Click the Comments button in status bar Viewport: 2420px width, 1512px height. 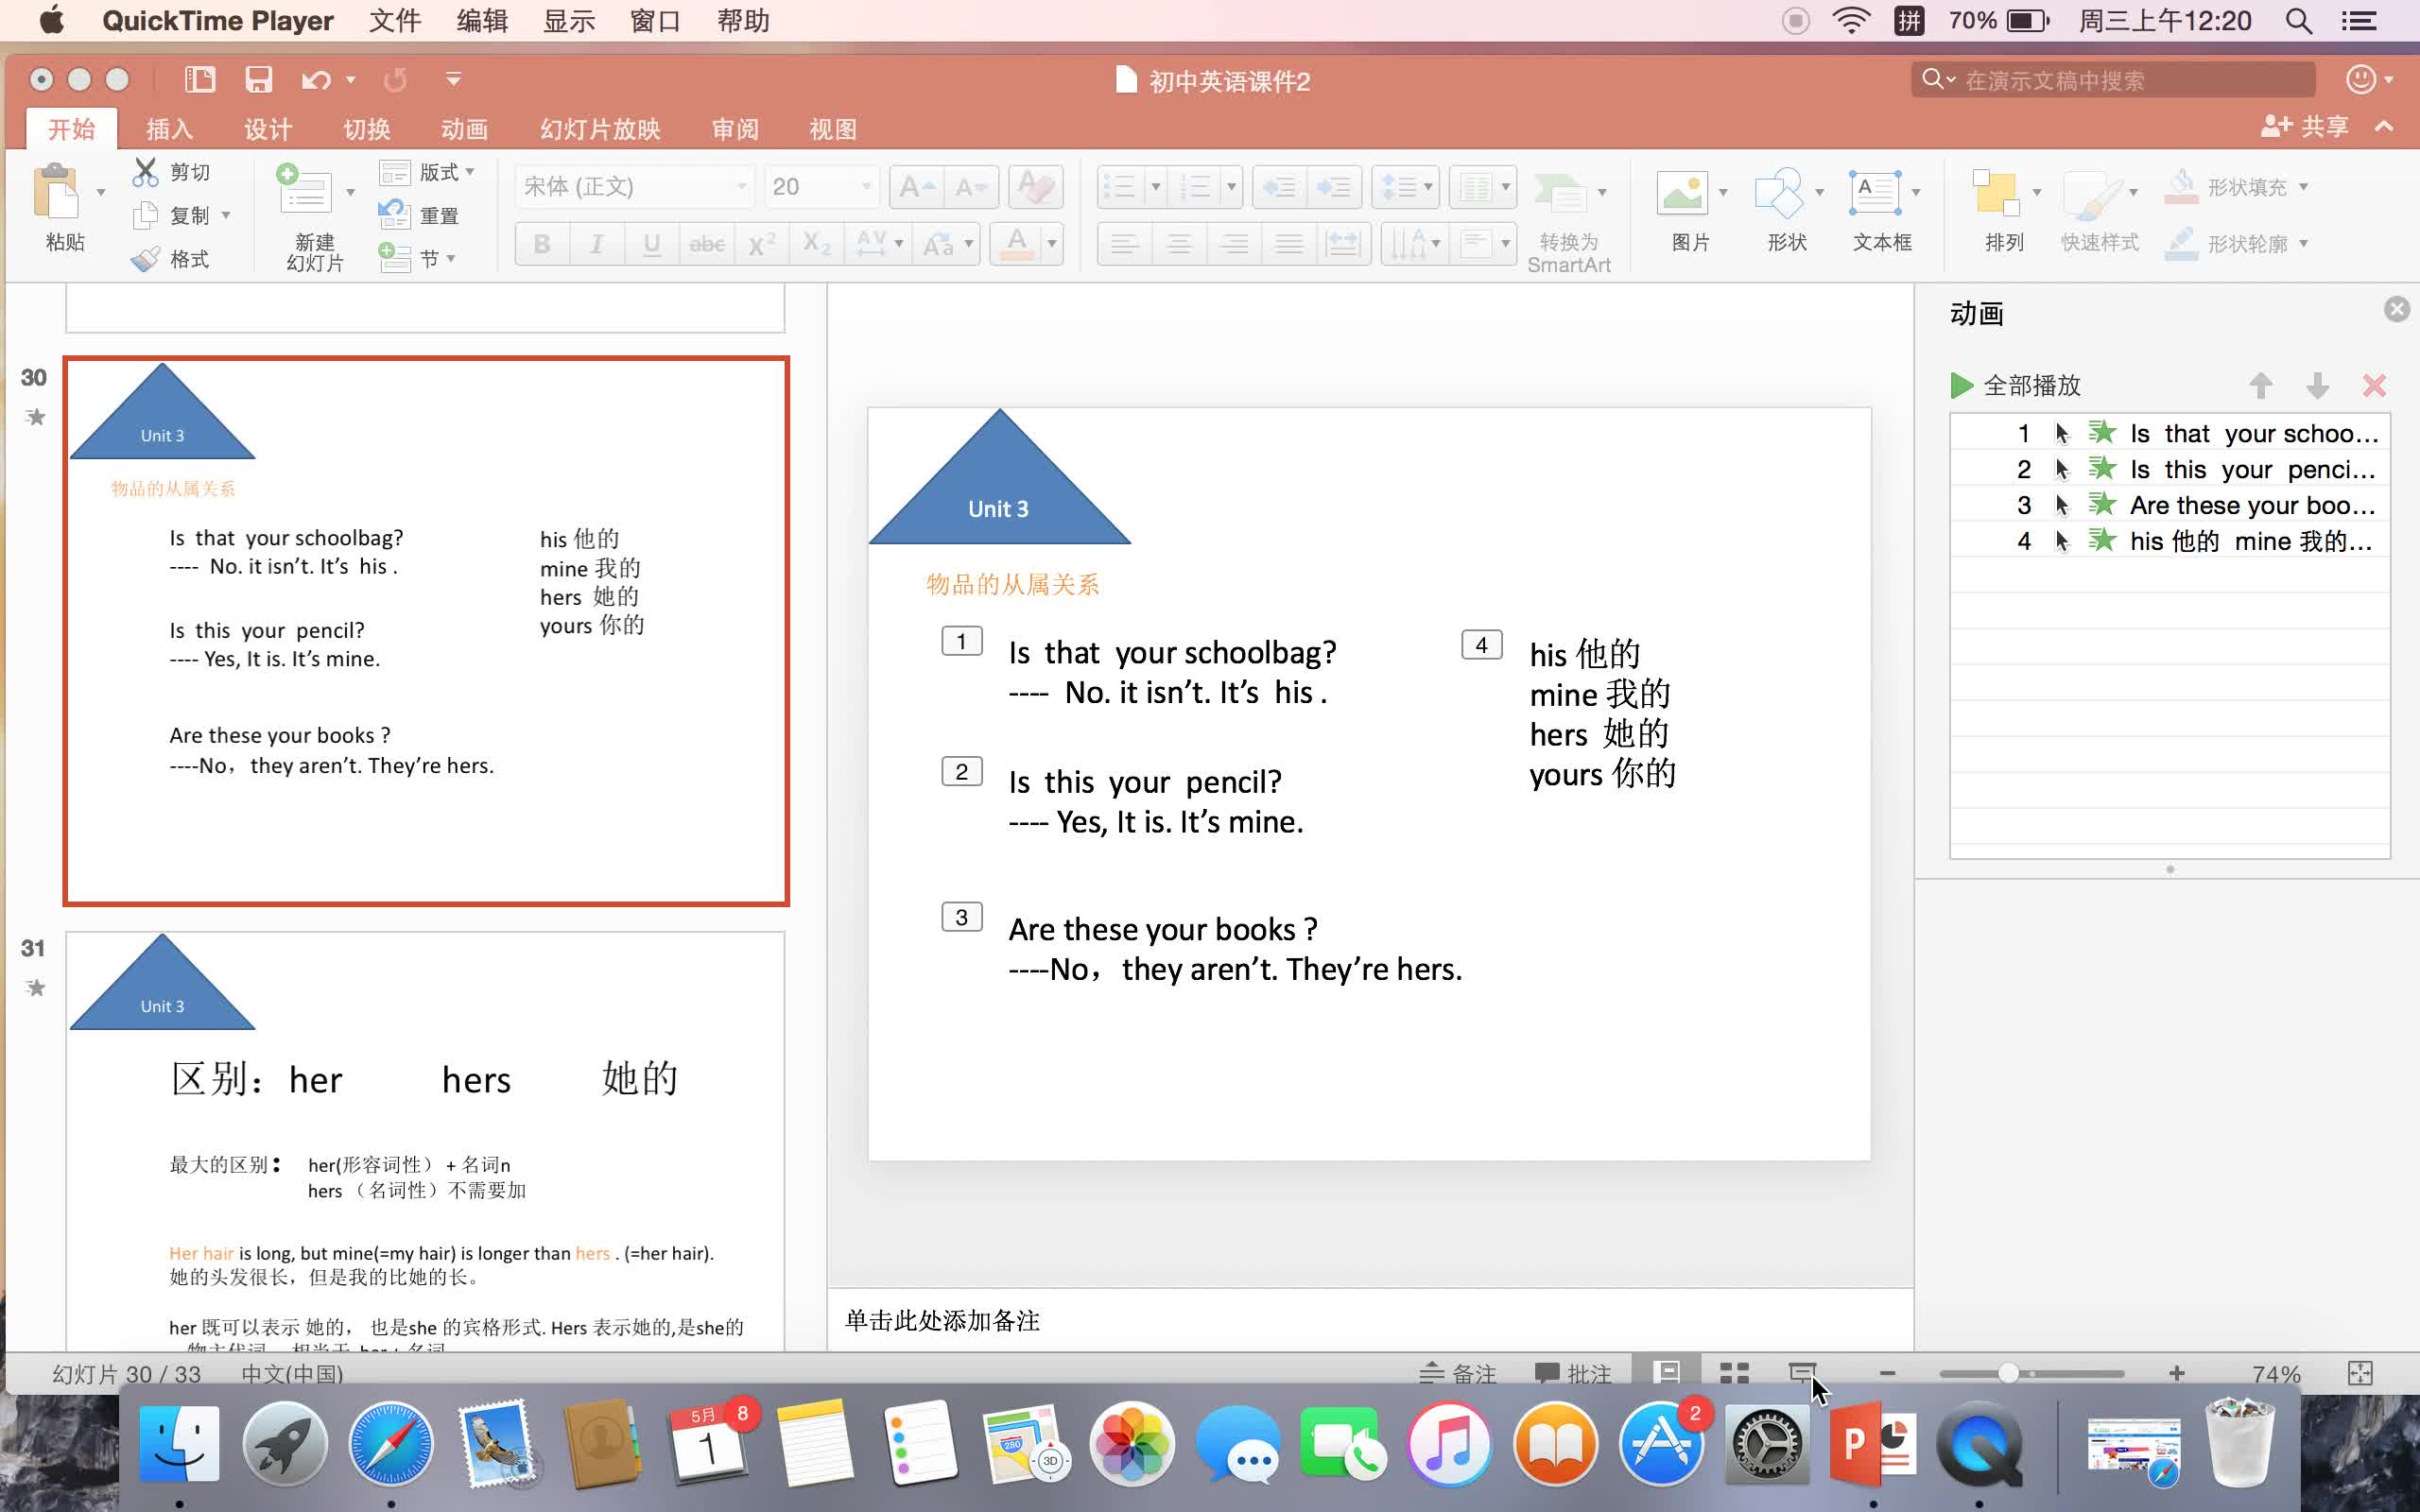tap(1572, 1373)
